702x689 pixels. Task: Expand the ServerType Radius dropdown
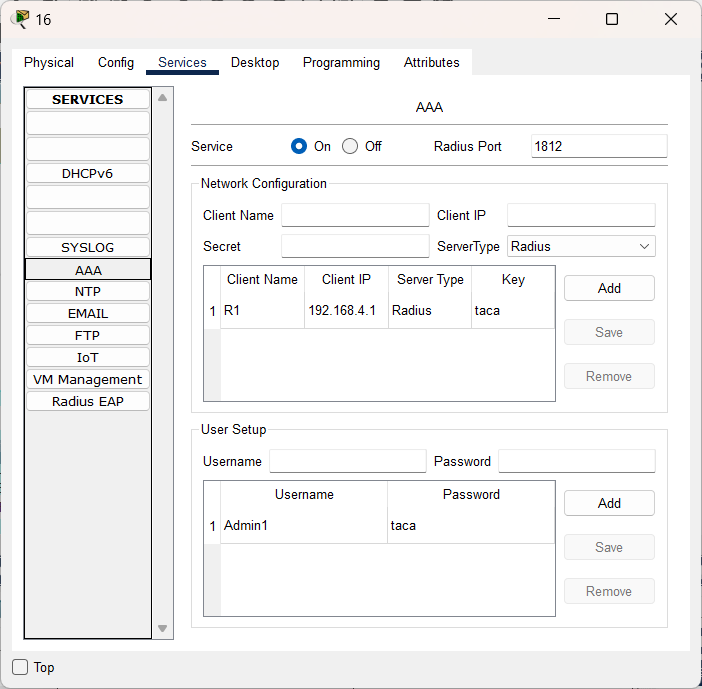(x=581, y=246)
